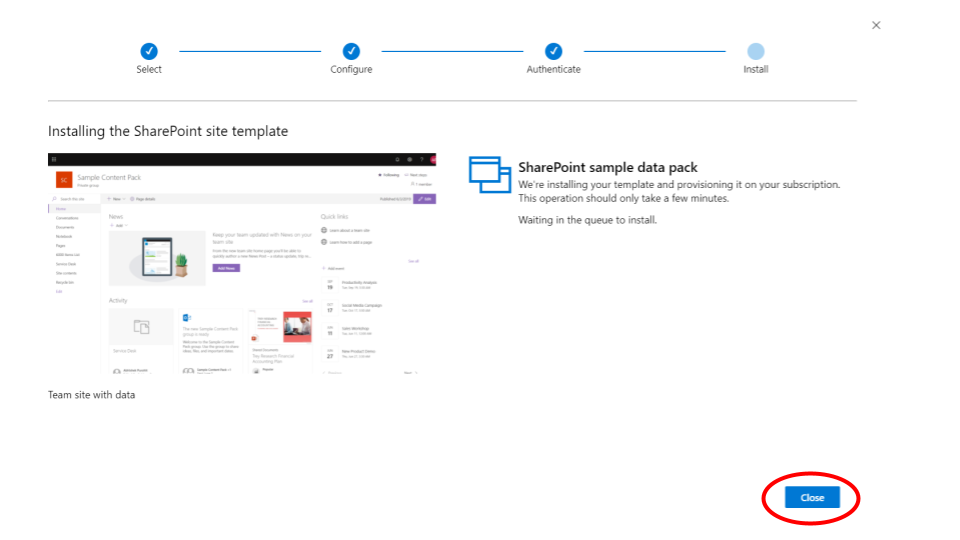This screenshot has height=540, width=960.
Task: Click the 'provisioning it on your subscription' description
Action: pyautogui.click(x=679, y=191)
